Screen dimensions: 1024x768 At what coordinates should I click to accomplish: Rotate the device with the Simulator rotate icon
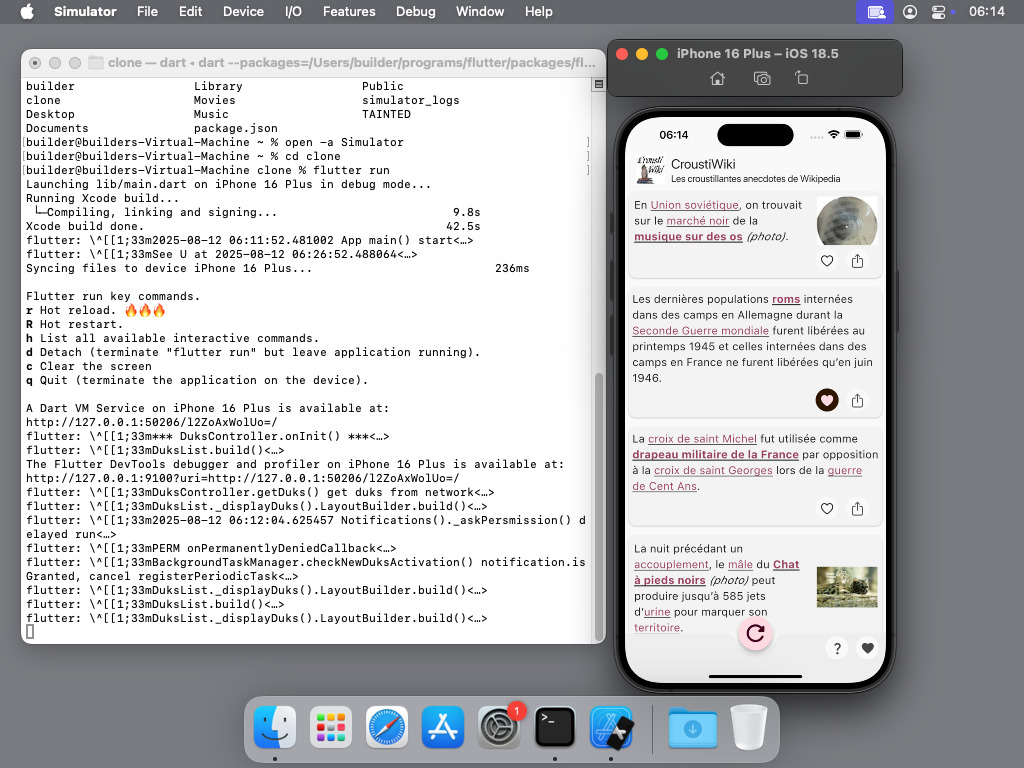pos(801,78)
